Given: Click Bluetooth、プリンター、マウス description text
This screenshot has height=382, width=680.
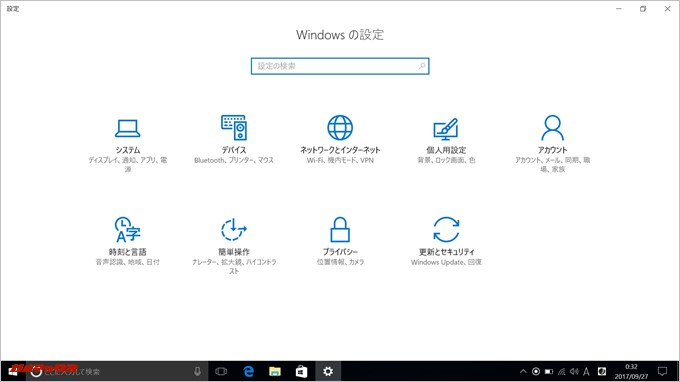Looking at the screenshot, I should 234,160.
